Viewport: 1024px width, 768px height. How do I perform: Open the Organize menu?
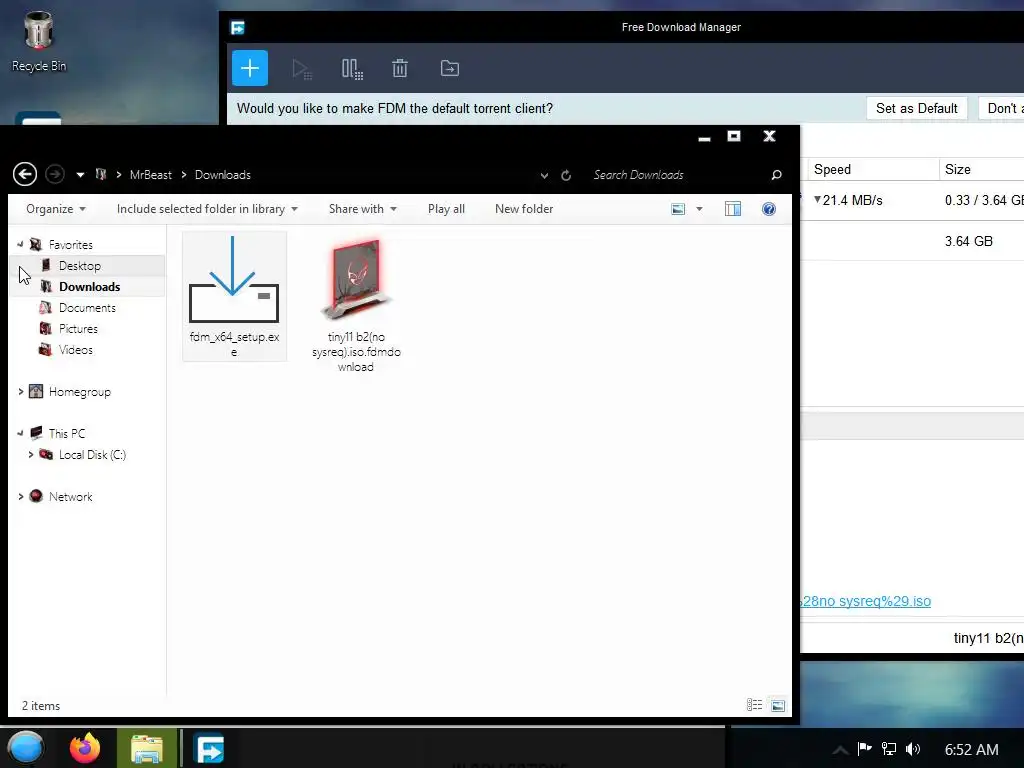pos(56,209)
